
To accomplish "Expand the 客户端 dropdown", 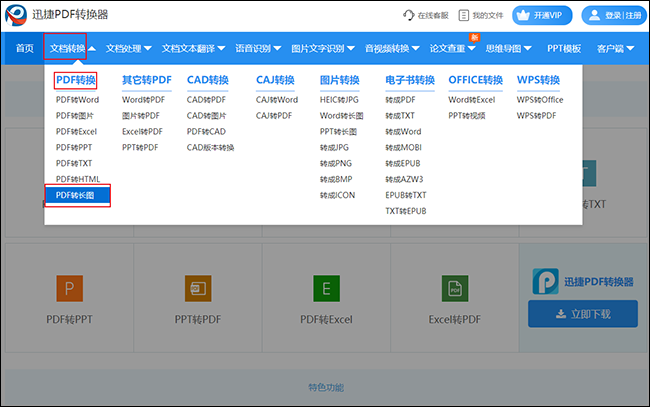I will pos(616,48).
